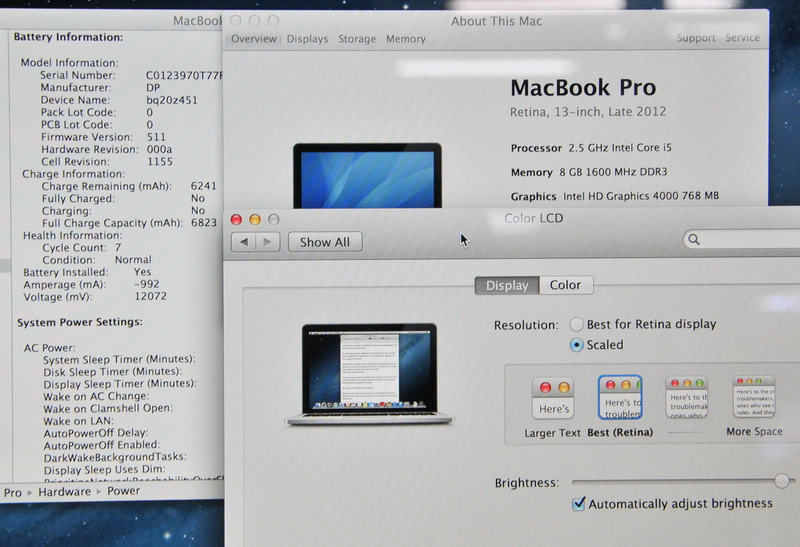Click the Brightness slider knob
The image size is (800, 547).
coord(782,481)
